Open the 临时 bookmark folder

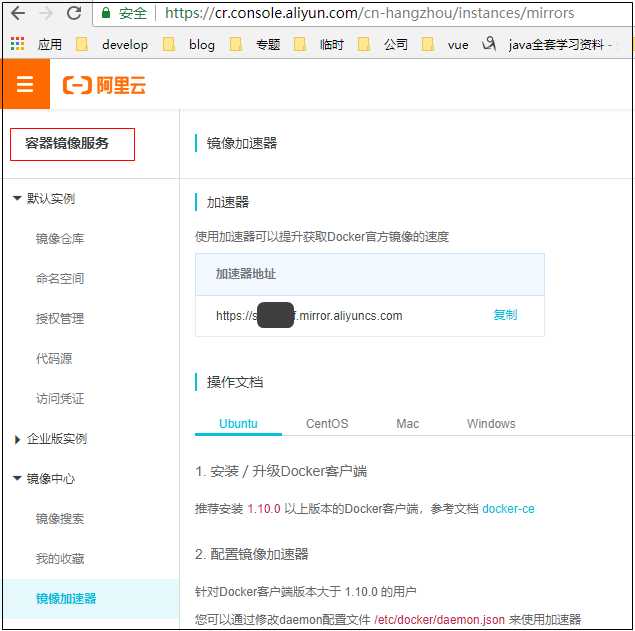click(x=318, y=44)
